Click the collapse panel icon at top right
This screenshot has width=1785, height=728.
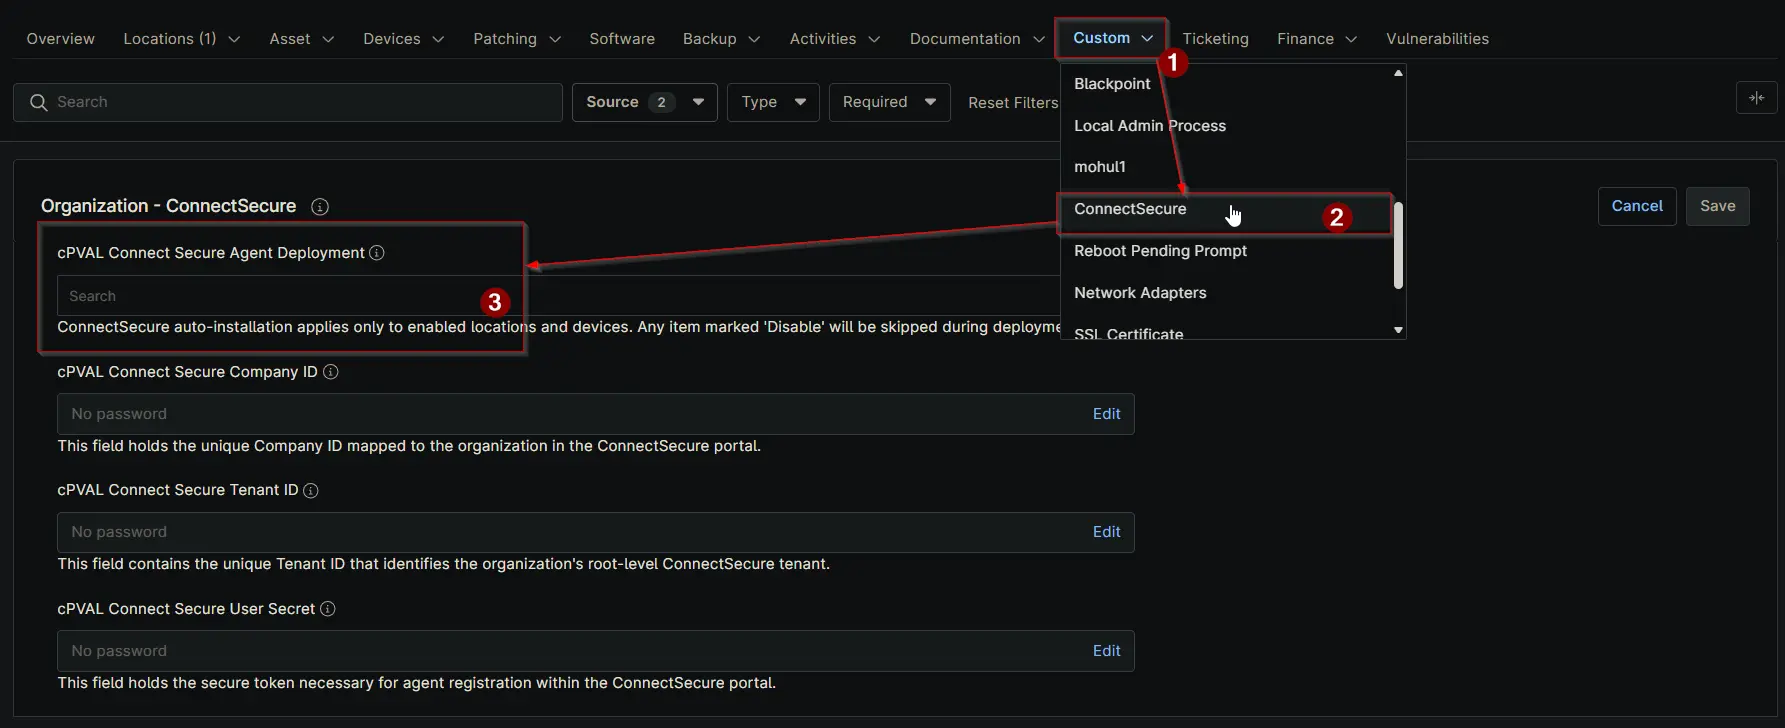tap(1756, 98)
